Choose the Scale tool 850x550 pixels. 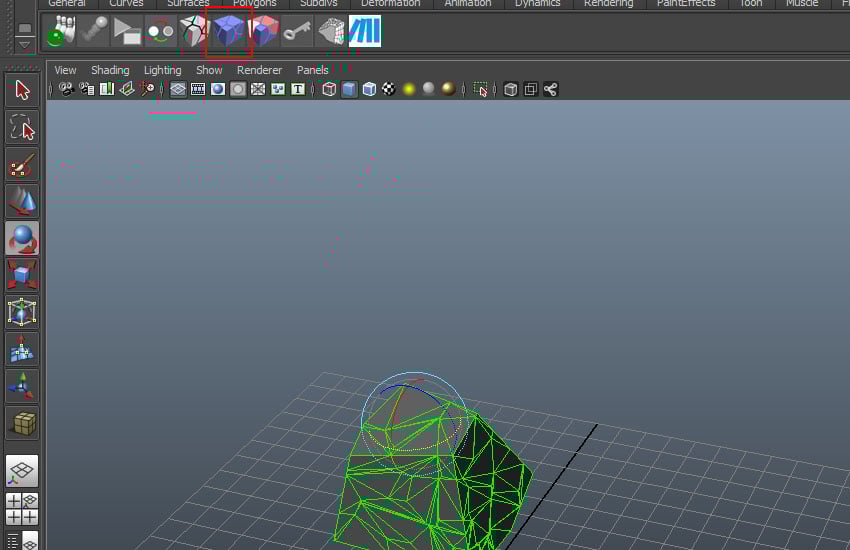coord(22,275)
